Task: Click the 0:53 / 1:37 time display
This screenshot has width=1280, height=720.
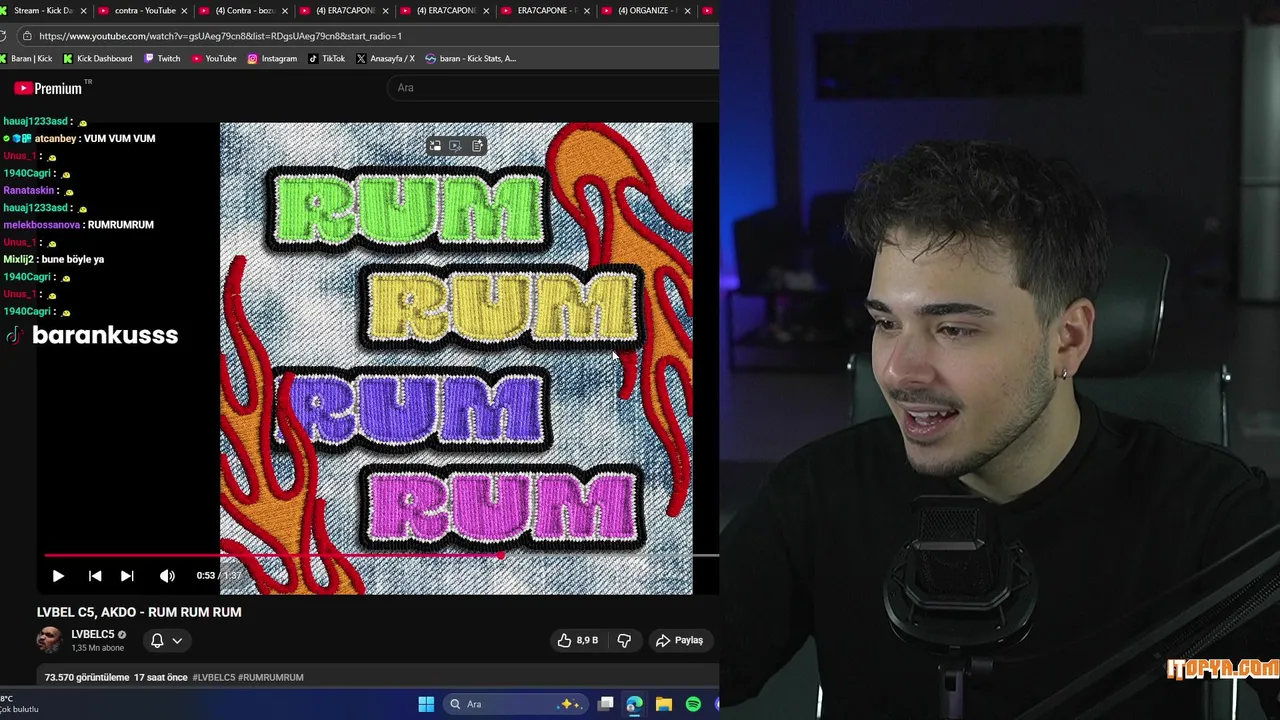Action: [217, 576]
